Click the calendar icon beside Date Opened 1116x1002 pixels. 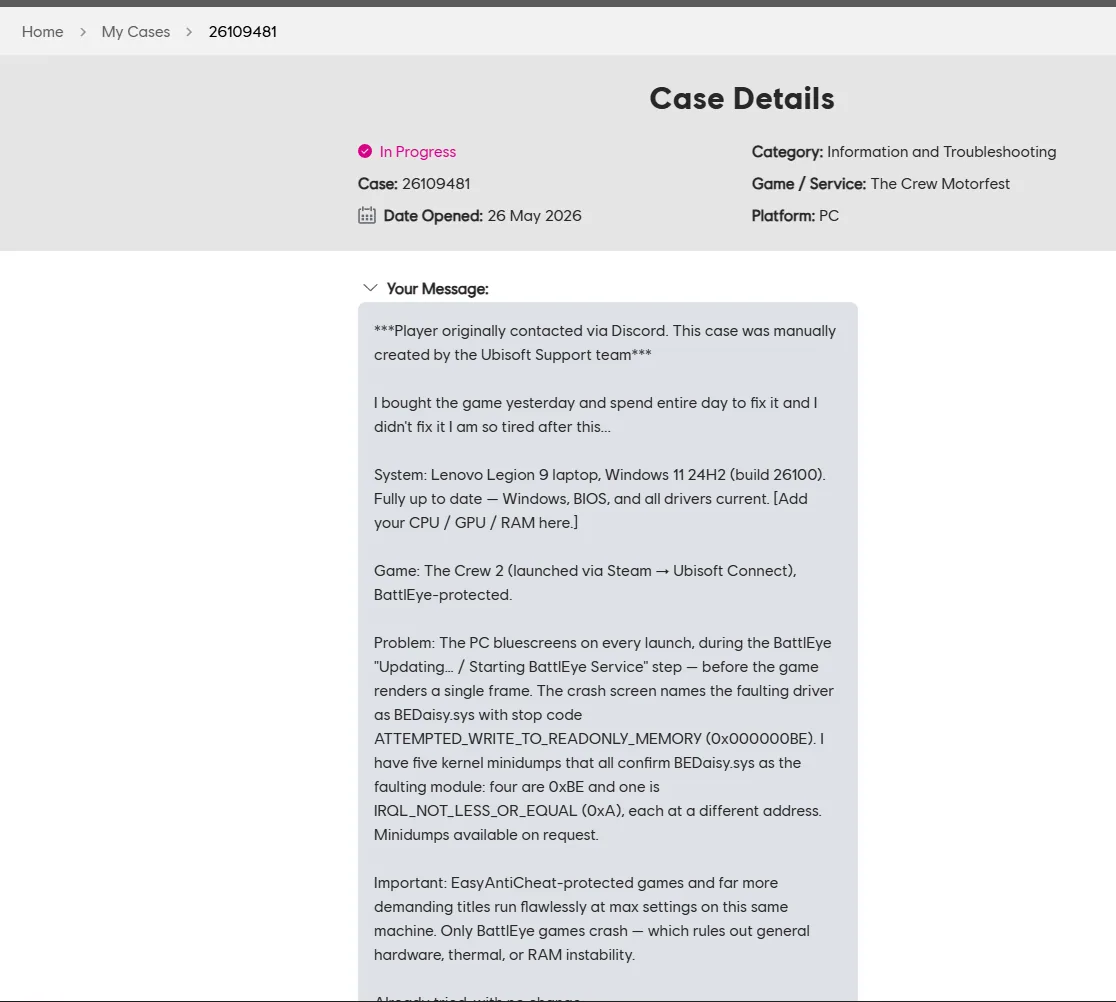[367, 216]
